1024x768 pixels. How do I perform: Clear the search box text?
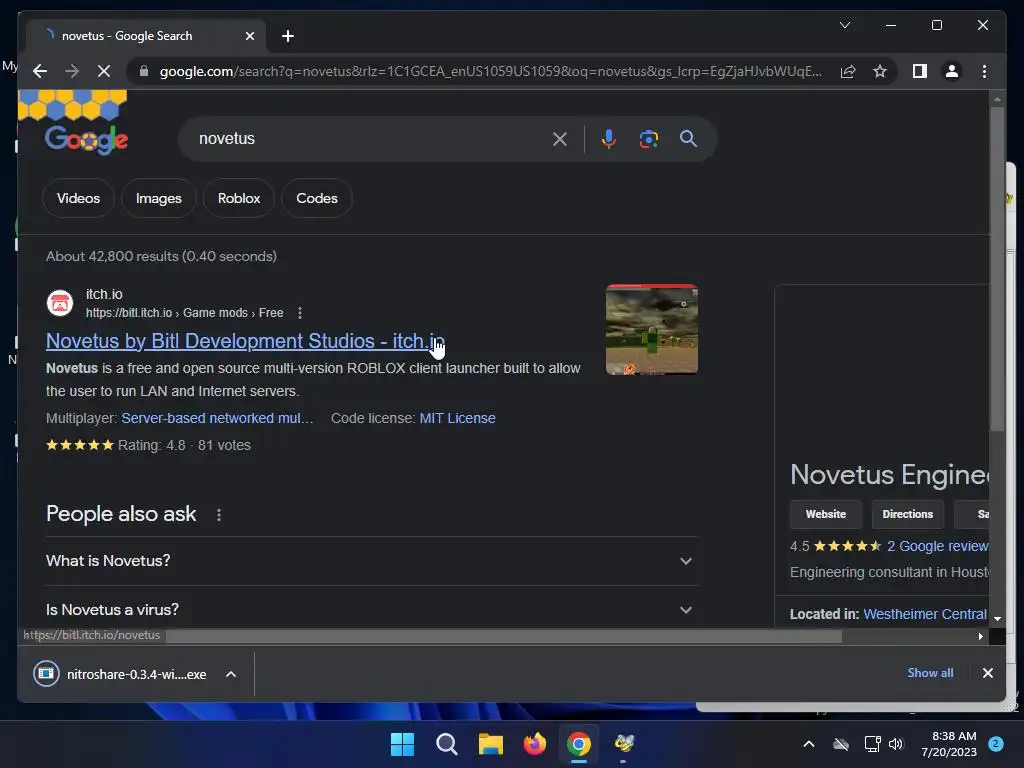(560, 138)
